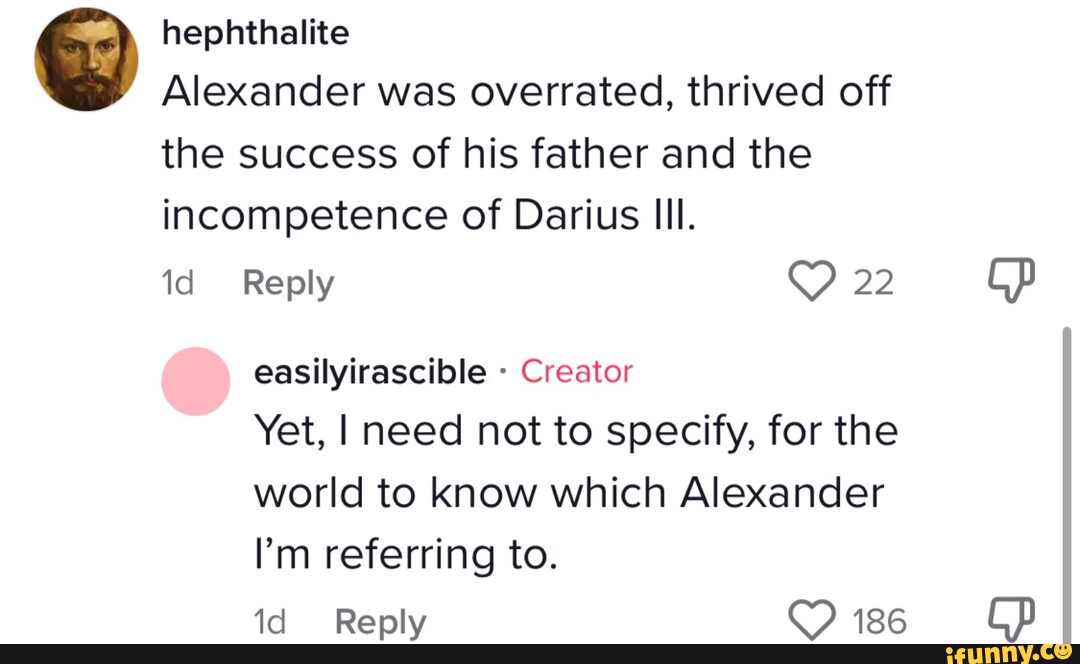Open hephthalite's profile picture
Screen dimensions: 1080x664
(x=85, y=61)
